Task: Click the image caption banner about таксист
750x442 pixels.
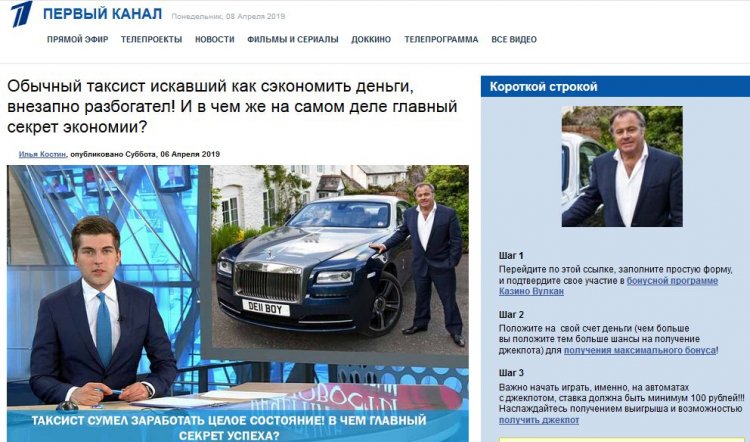Action: tap(229, 428)
